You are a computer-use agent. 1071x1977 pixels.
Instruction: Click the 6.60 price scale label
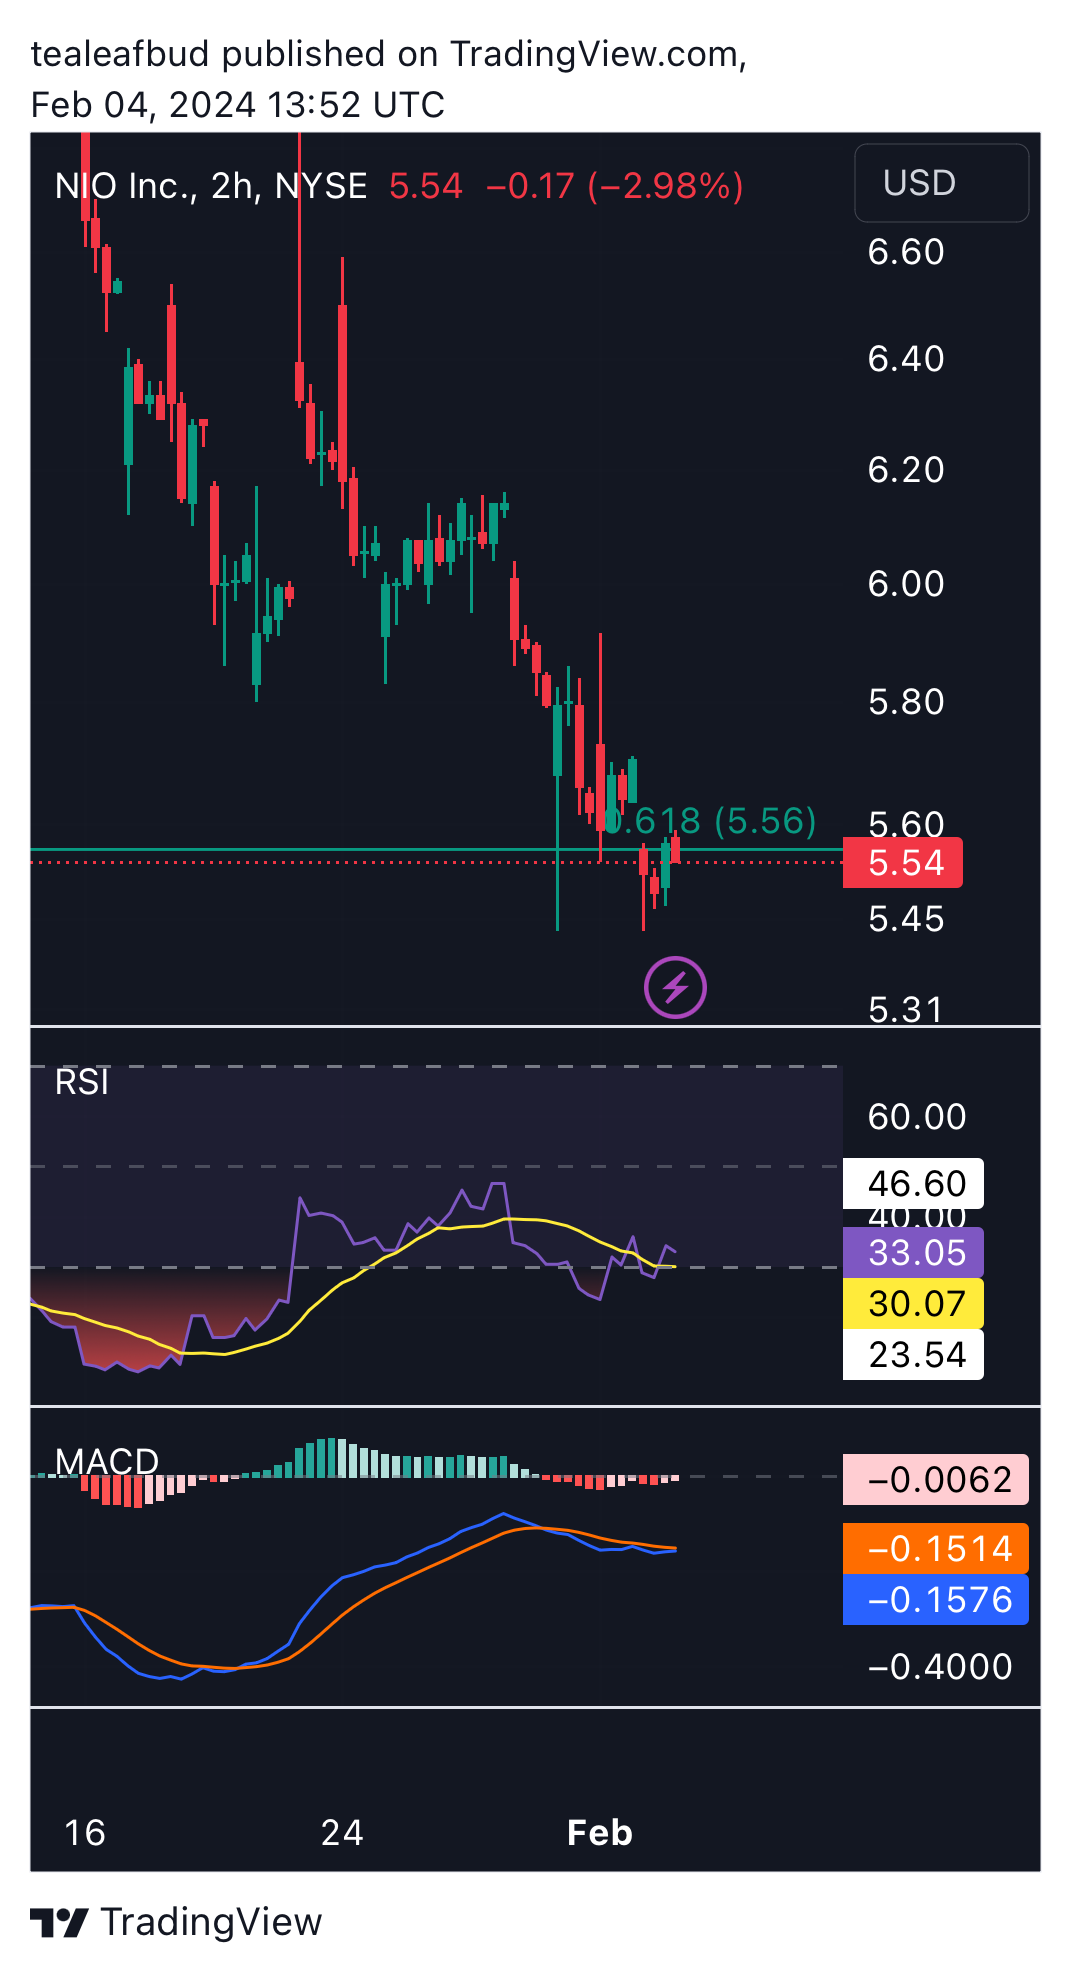click(x=906, y=252)
